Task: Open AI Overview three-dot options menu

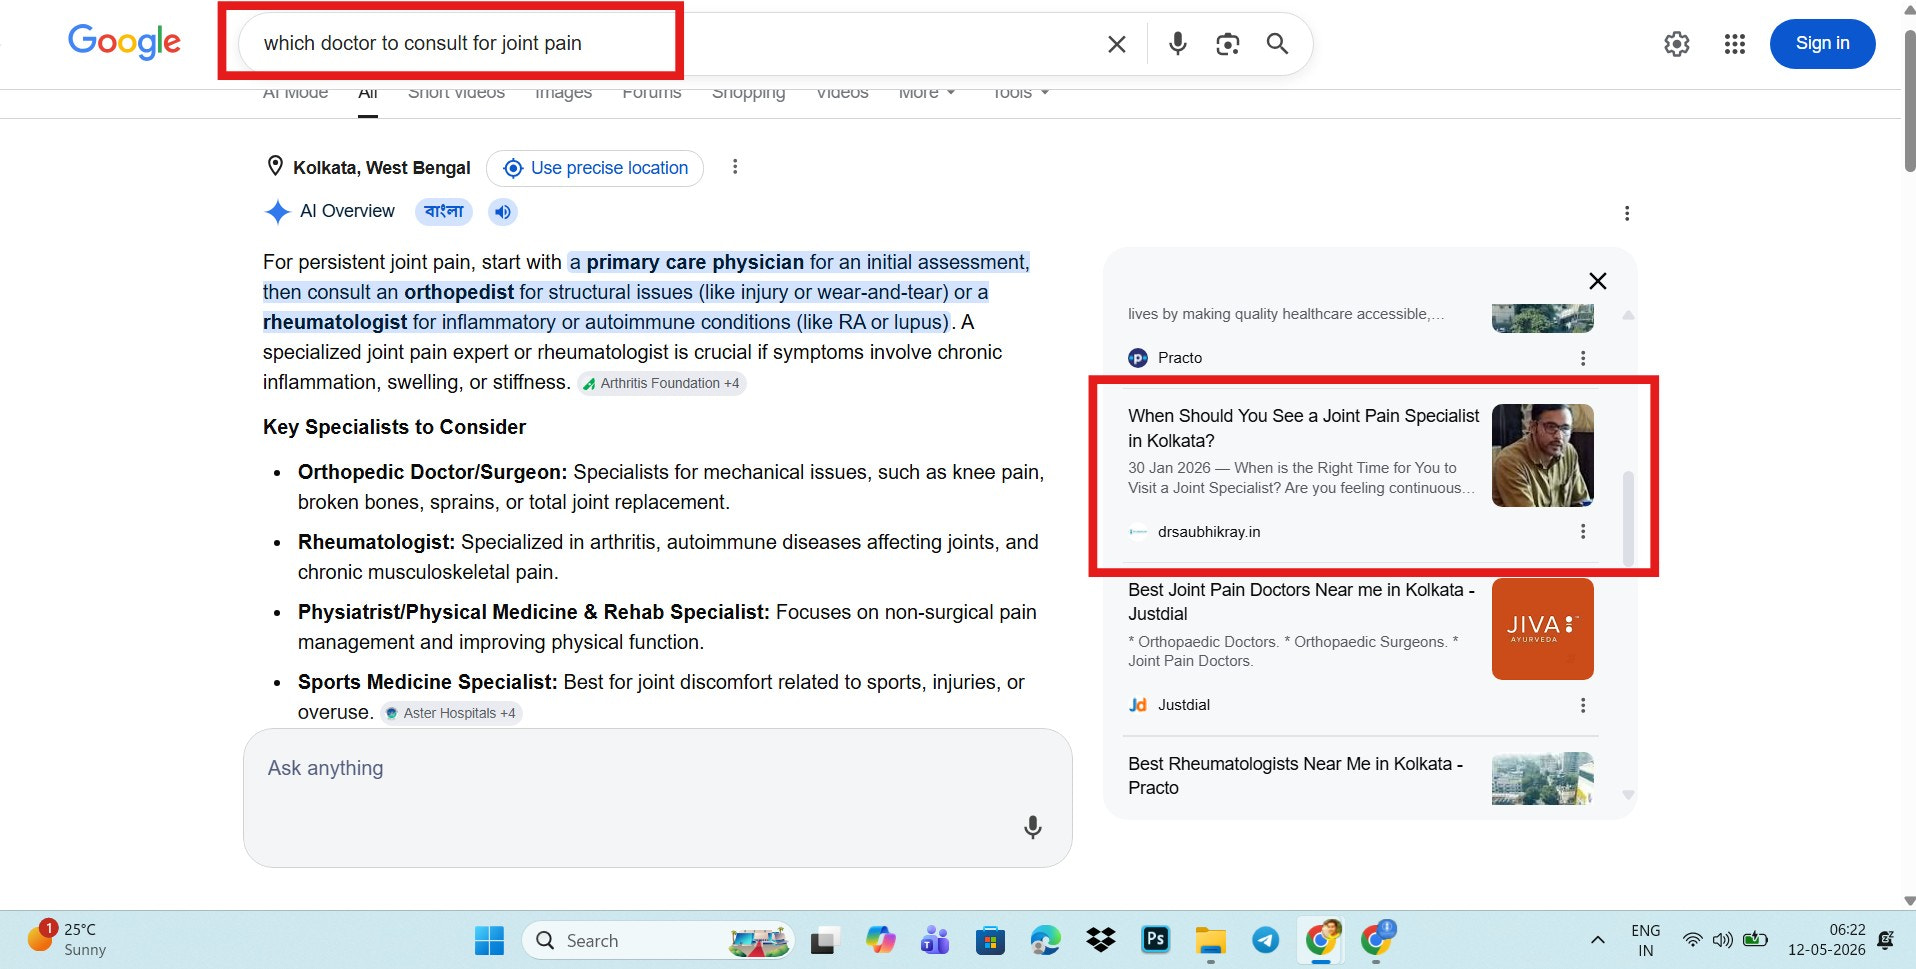Action: click(x=1627, y=213)
